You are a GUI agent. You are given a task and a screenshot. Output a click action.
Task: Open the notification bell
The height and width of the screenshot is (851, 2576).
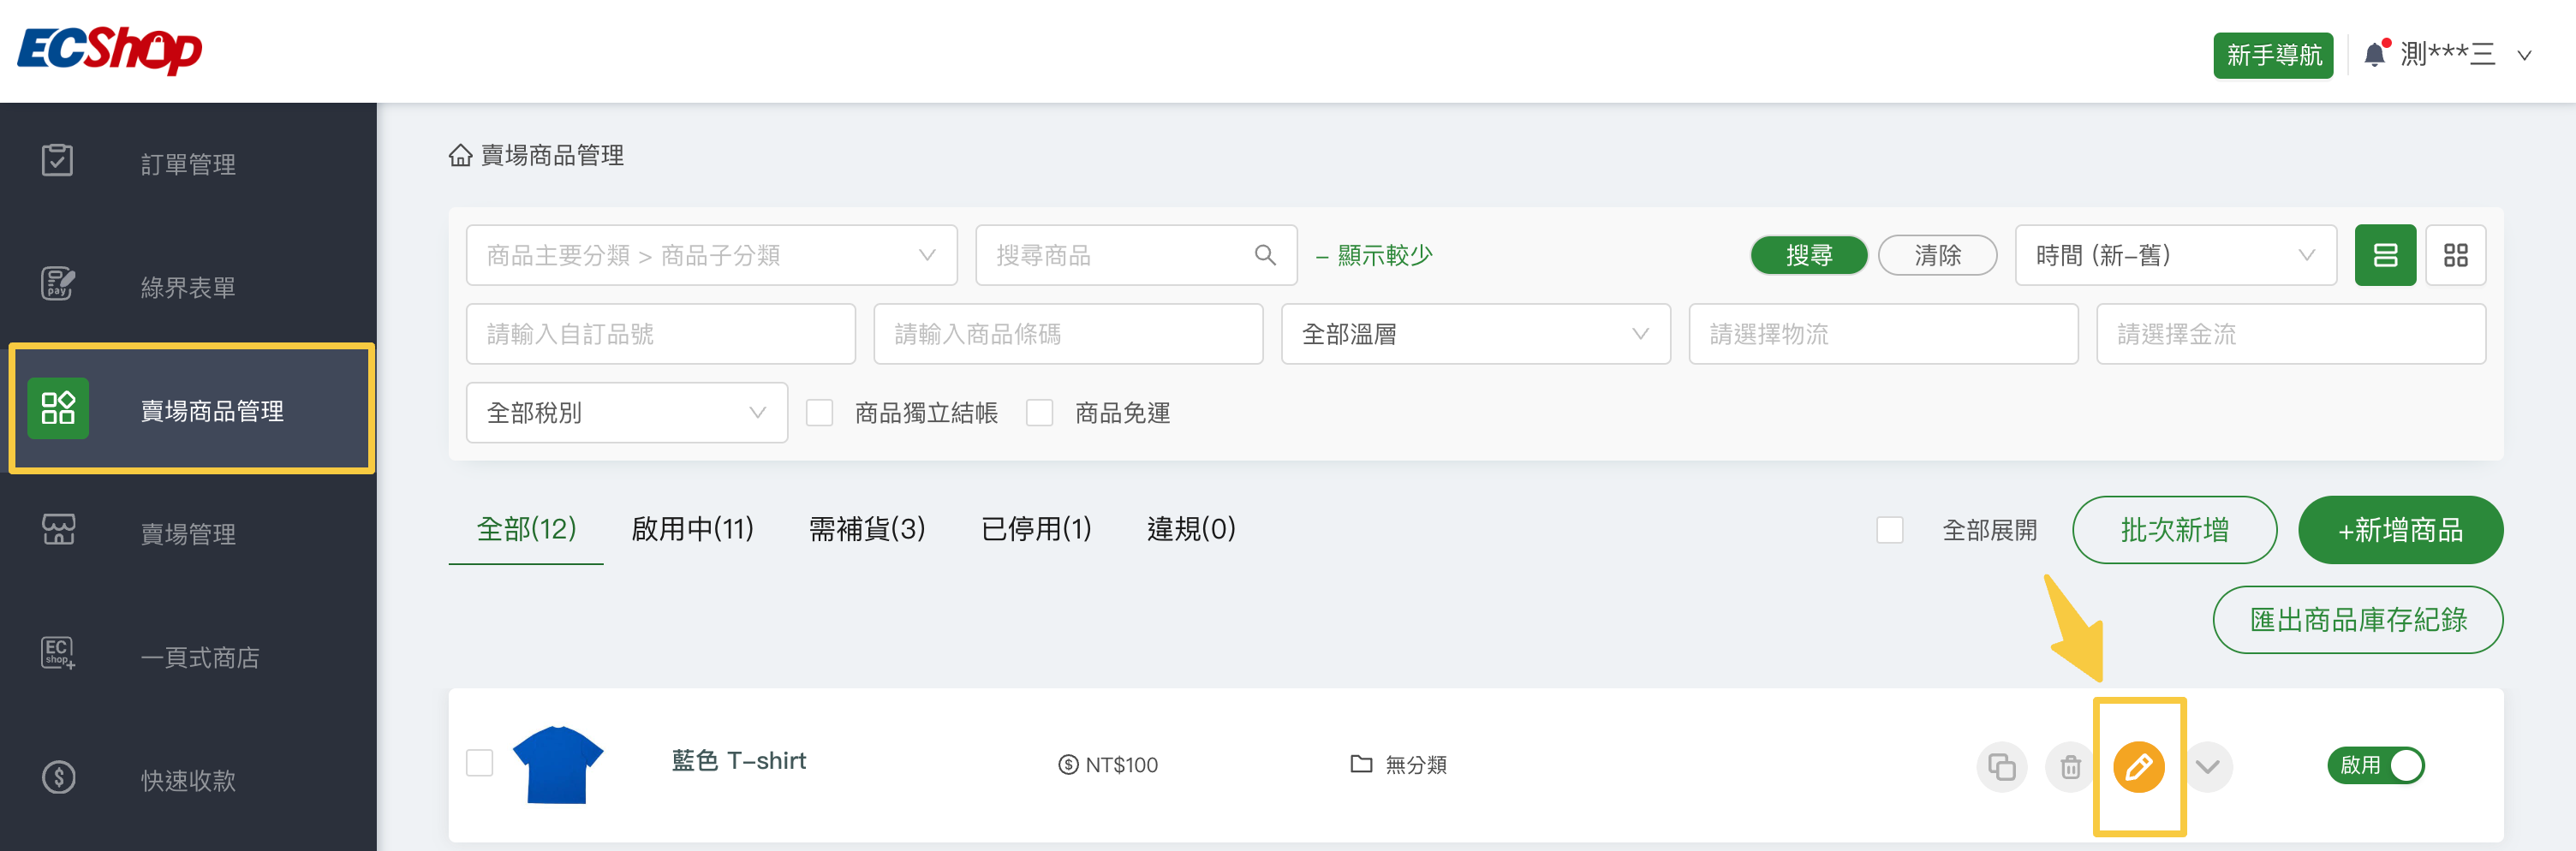[2376, 53]
